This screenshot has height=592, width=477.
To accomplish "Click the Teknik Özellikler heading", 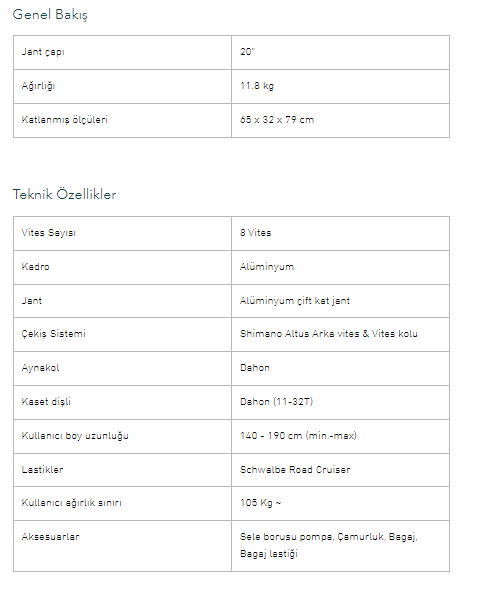I will (x=64, y=194).
